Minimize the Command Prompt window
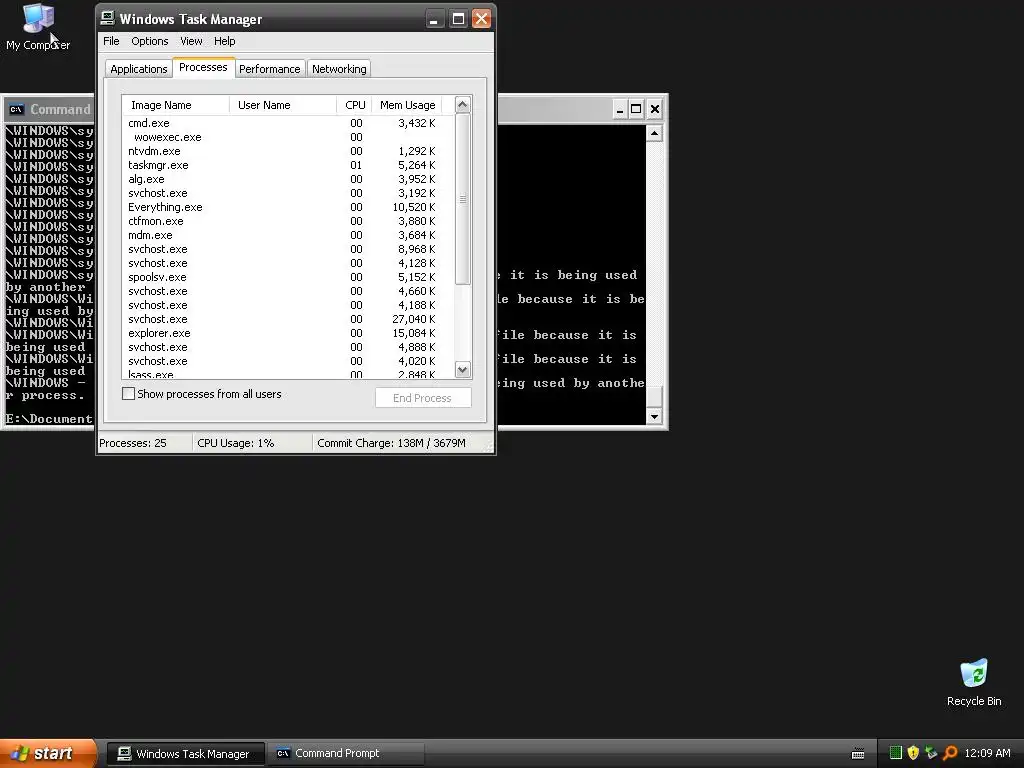This screenshot has height=768, width=1024. pyautogui.click(x=619, y=109)
